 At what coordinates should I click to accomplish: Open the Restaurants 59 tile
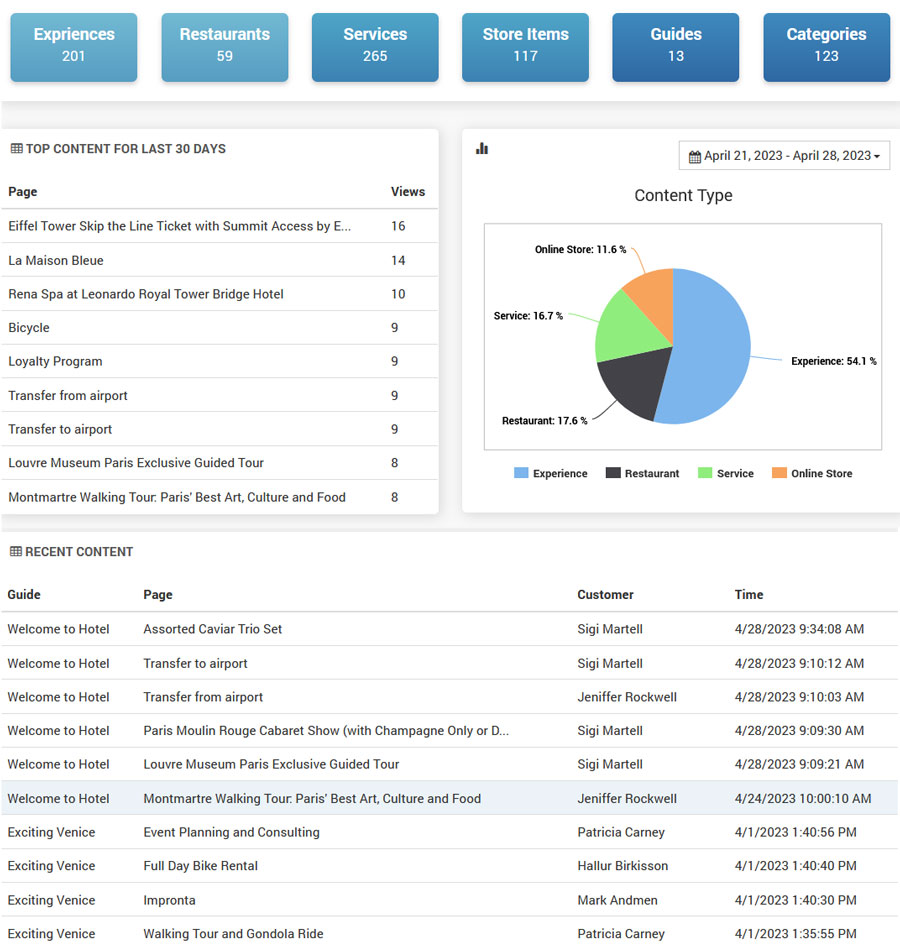click(x=224, y=46)
